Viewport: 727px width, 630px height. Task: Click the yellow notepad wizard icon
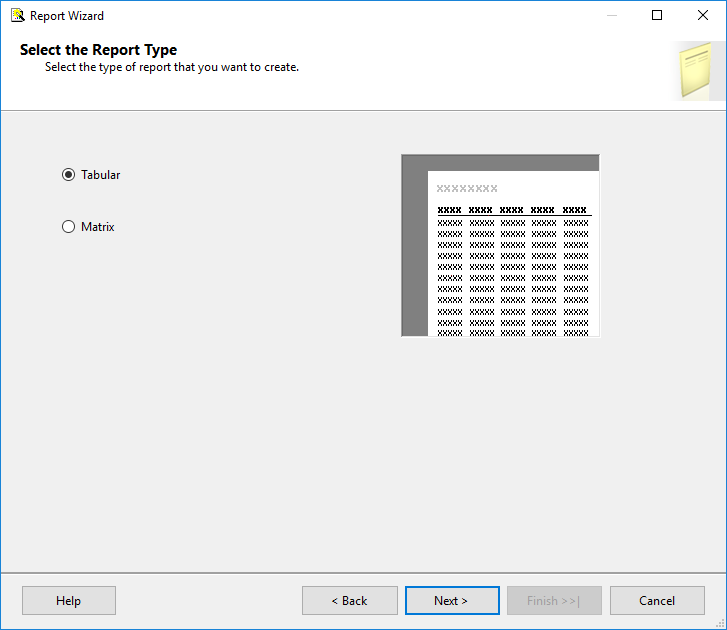(x=695, y=70)
